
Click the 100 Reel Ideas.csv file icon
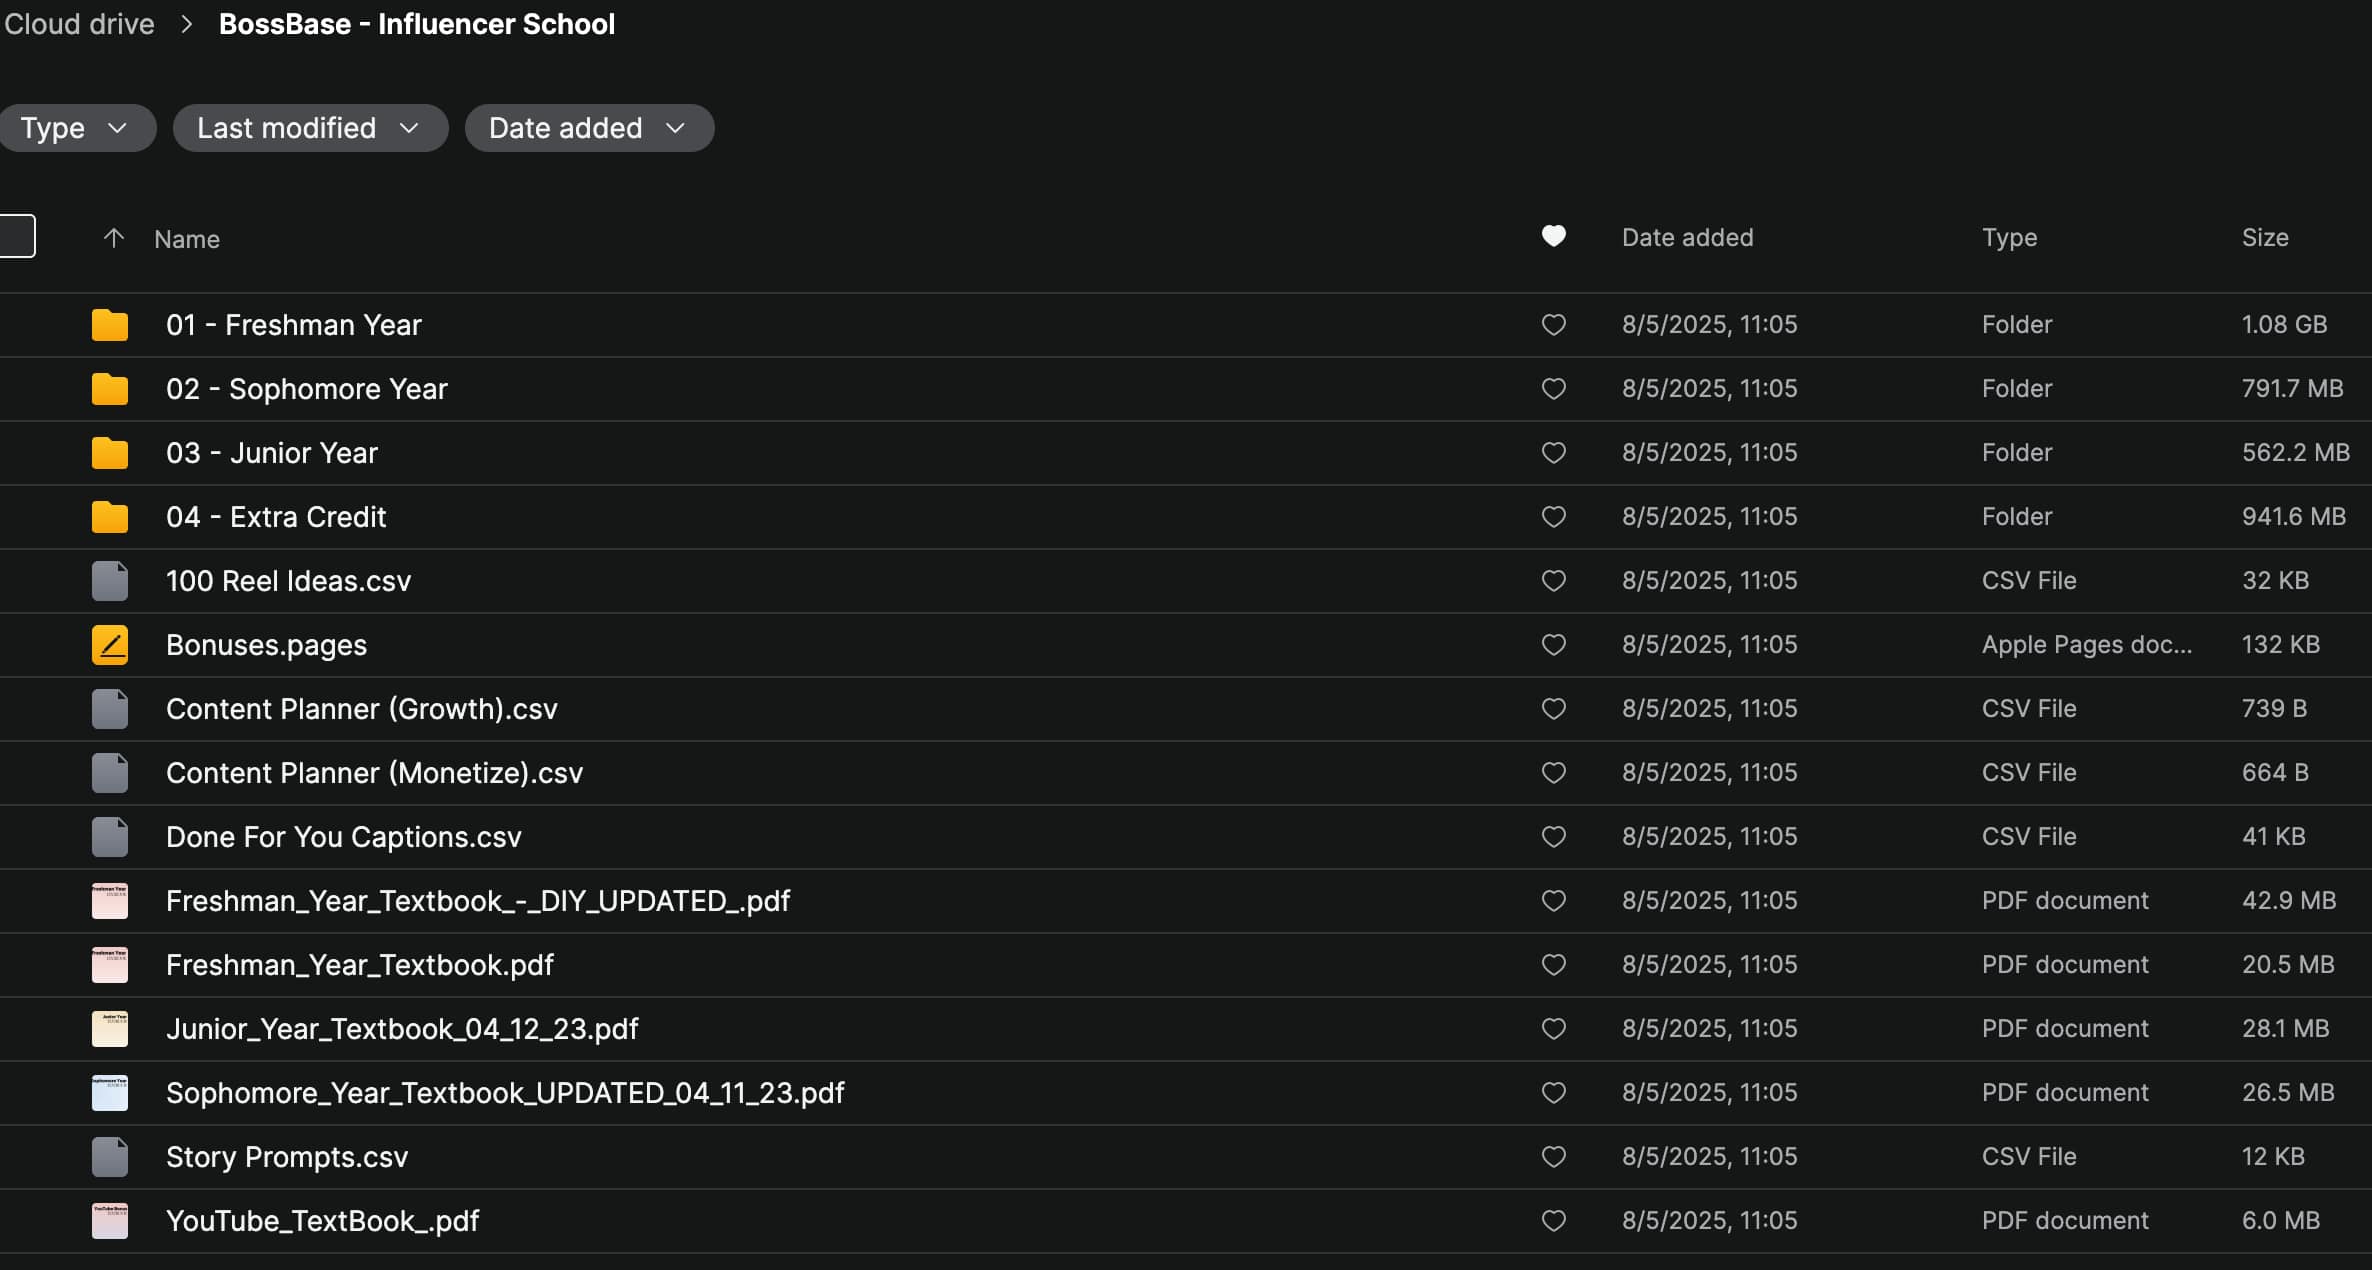[x=110, y=581]
